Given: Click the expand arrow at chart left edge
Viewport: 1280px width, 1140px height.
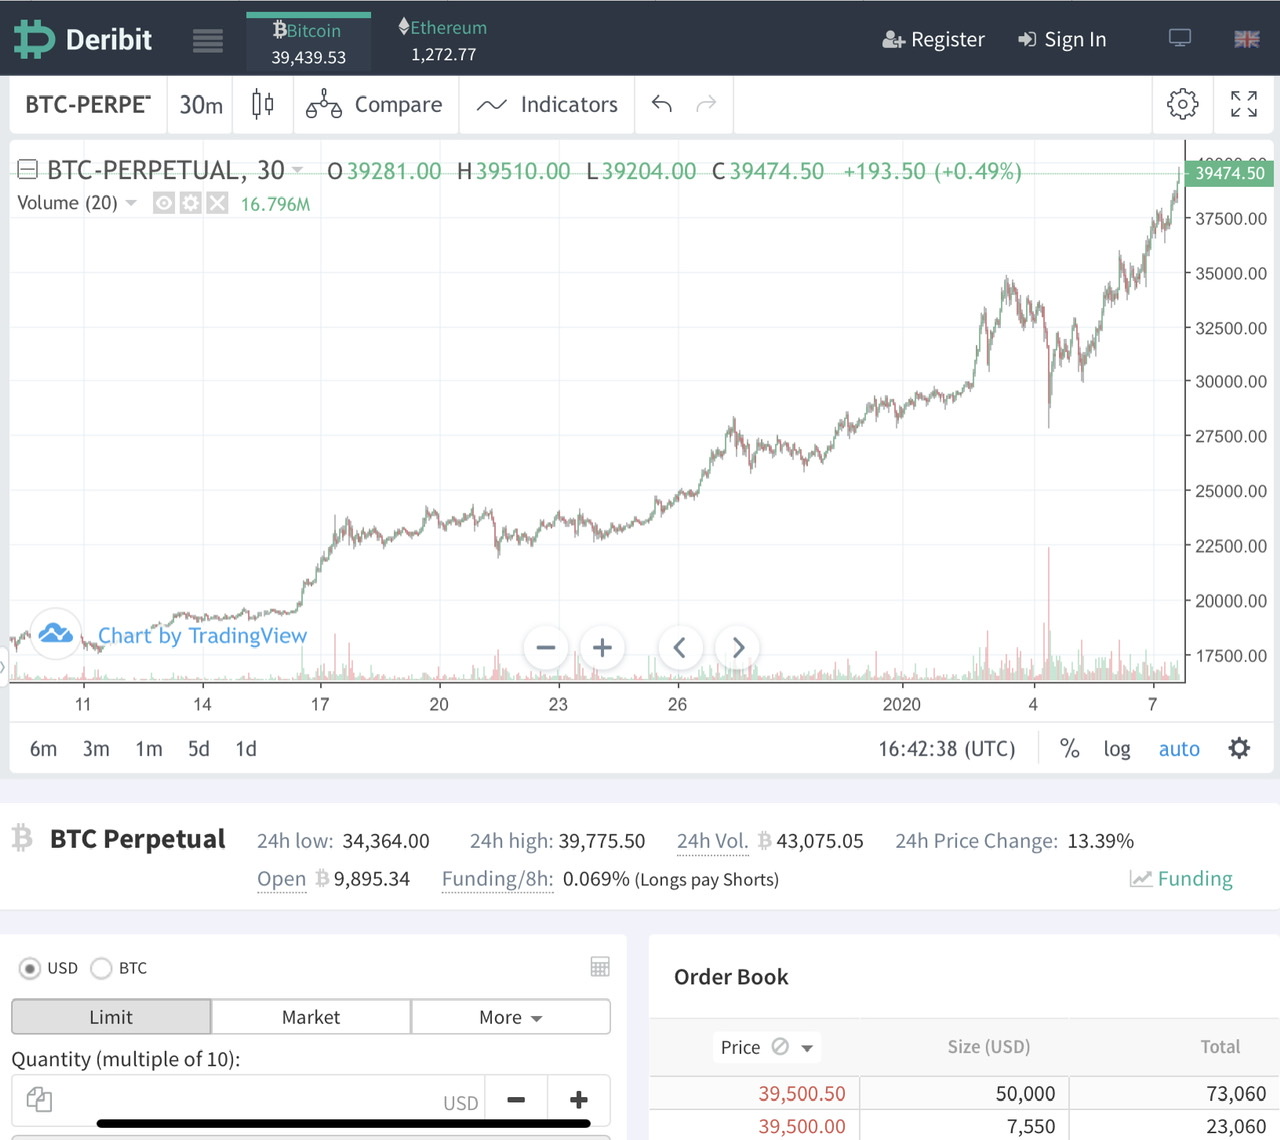Looking at the screenshot, I should point(3,665).
